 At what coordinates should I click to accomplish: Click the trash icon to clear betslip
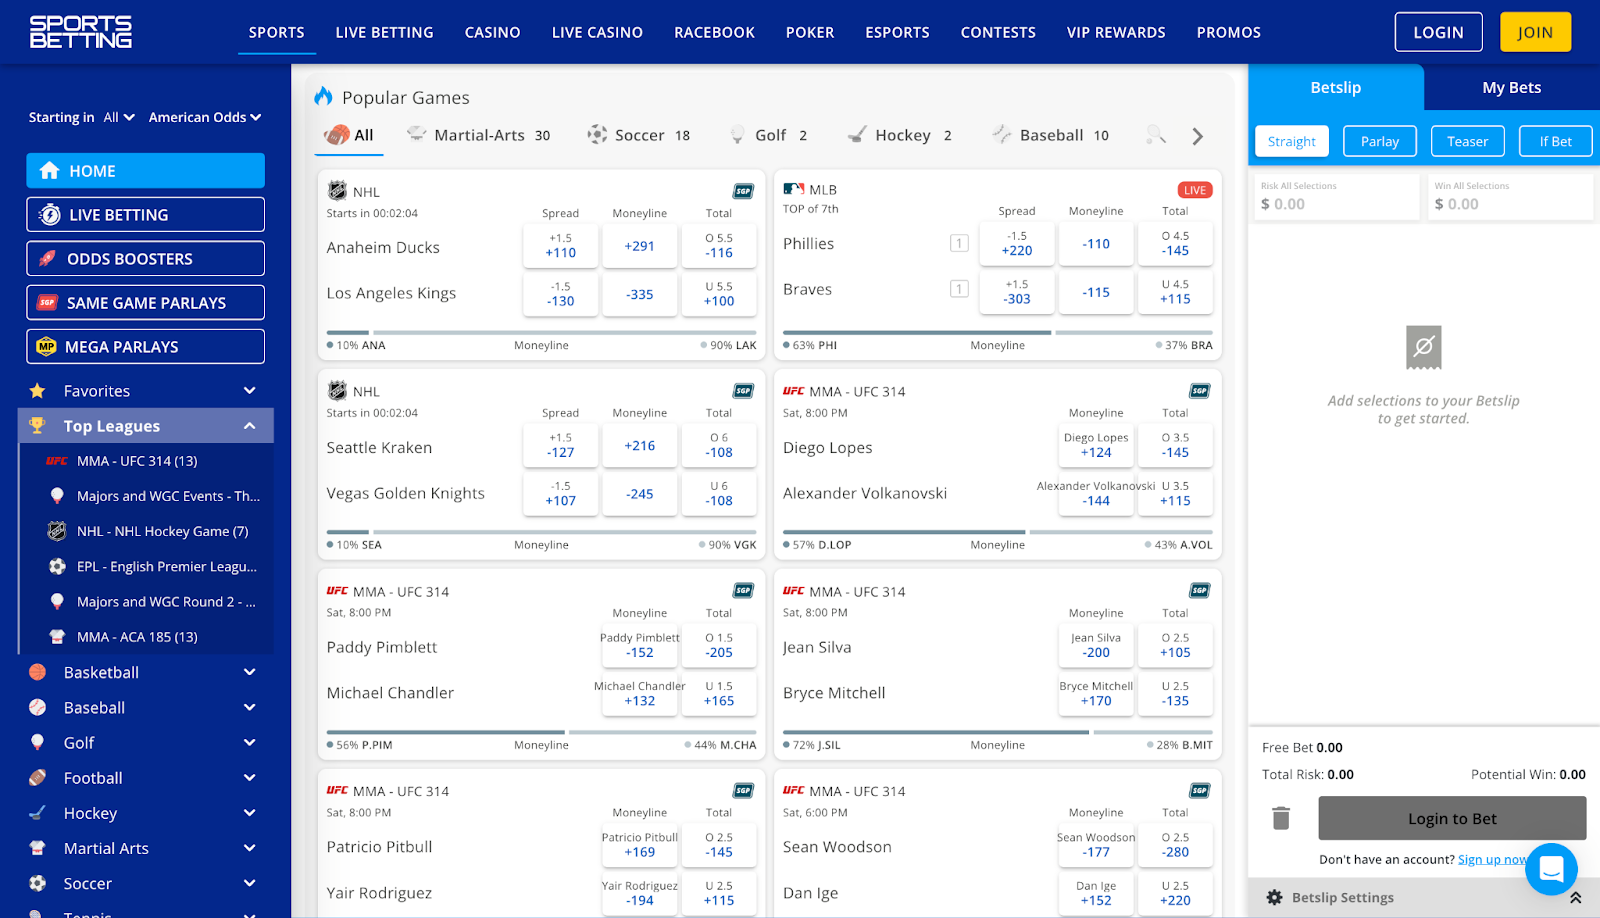point(1281,818)
